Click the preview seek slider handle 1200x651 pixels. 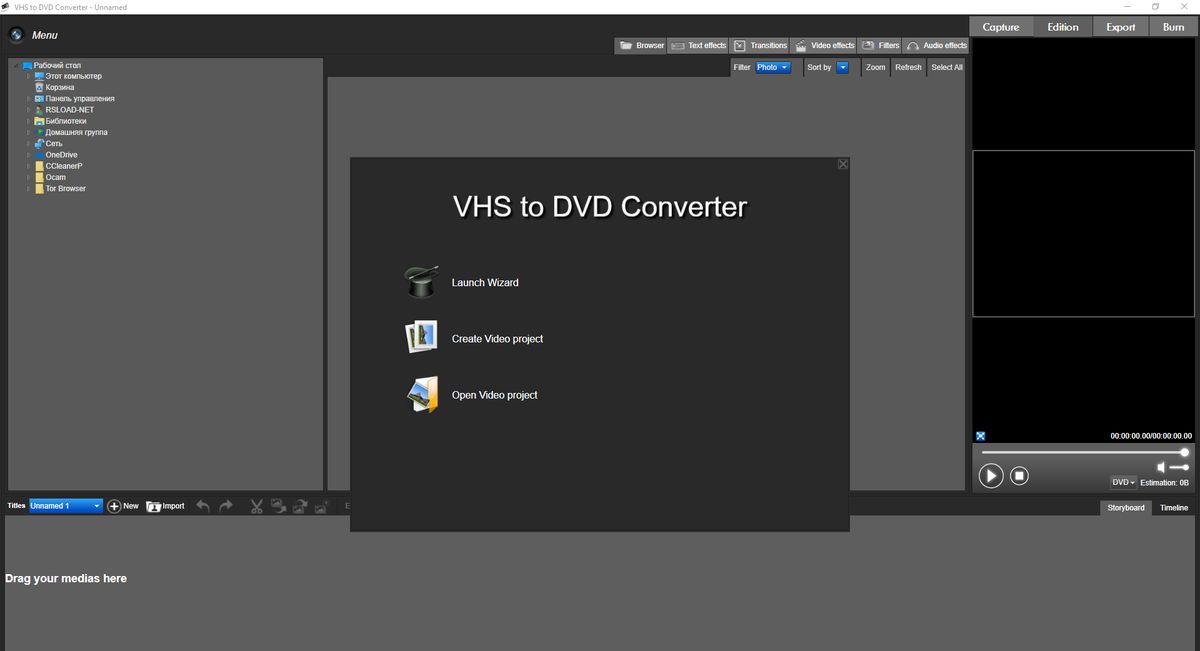pos(1185,452)
